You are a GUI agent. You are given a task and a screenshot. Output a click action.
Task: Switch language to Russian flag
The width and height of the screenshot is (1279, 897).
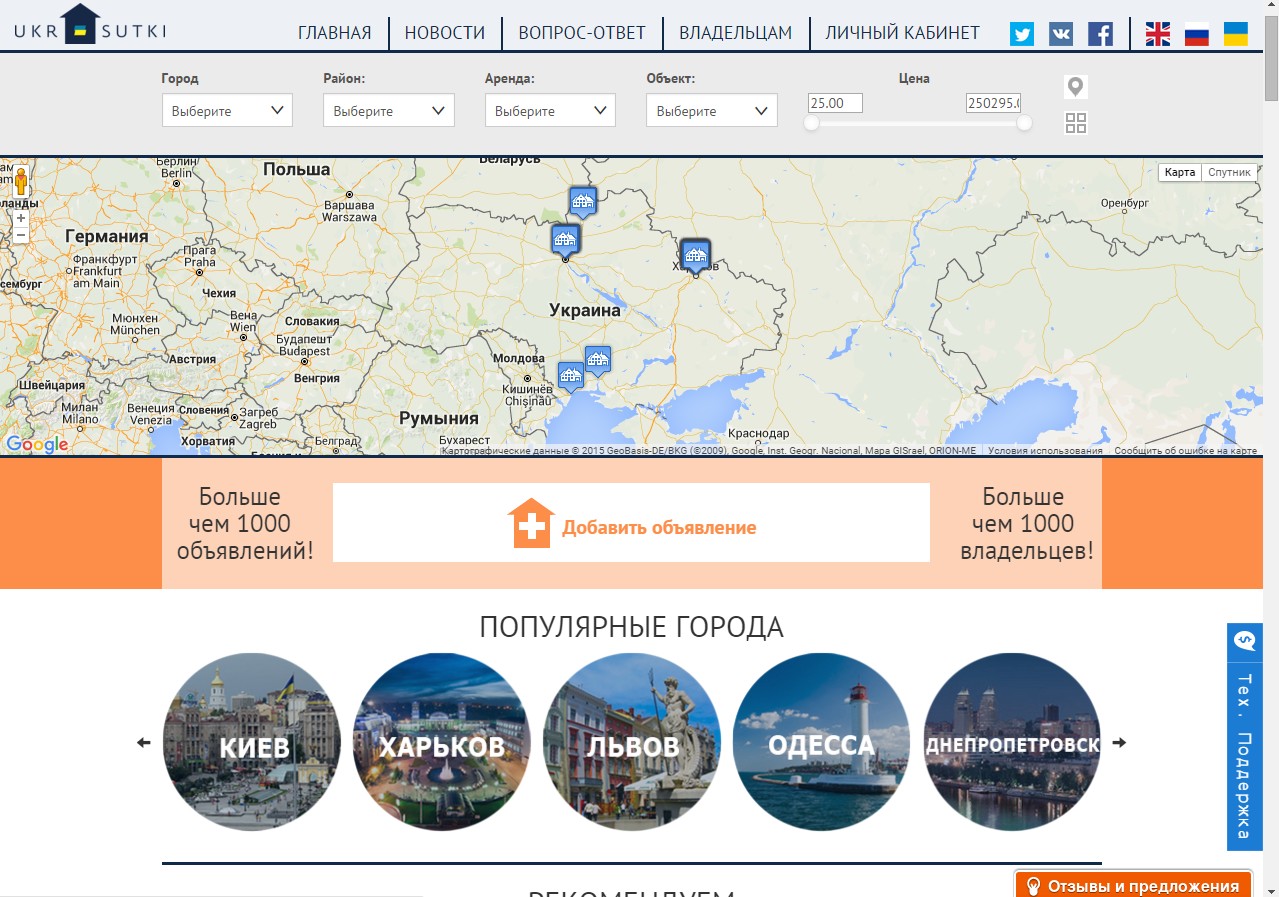click(x=1197, y=34)
